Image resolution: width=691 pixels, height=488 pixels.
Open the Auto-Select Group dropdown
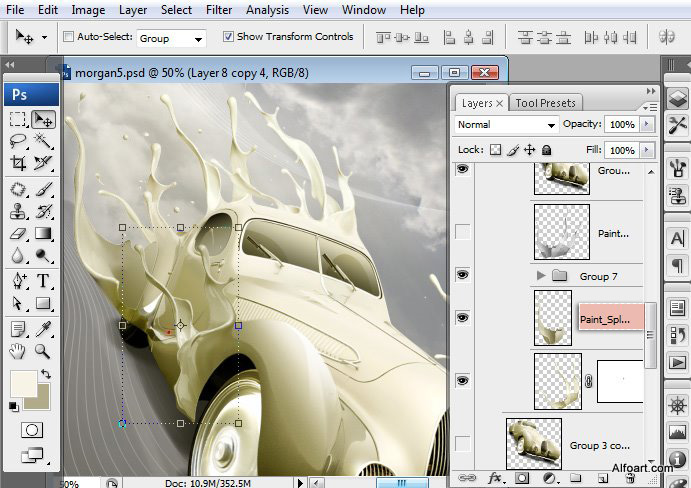(170, 38)
